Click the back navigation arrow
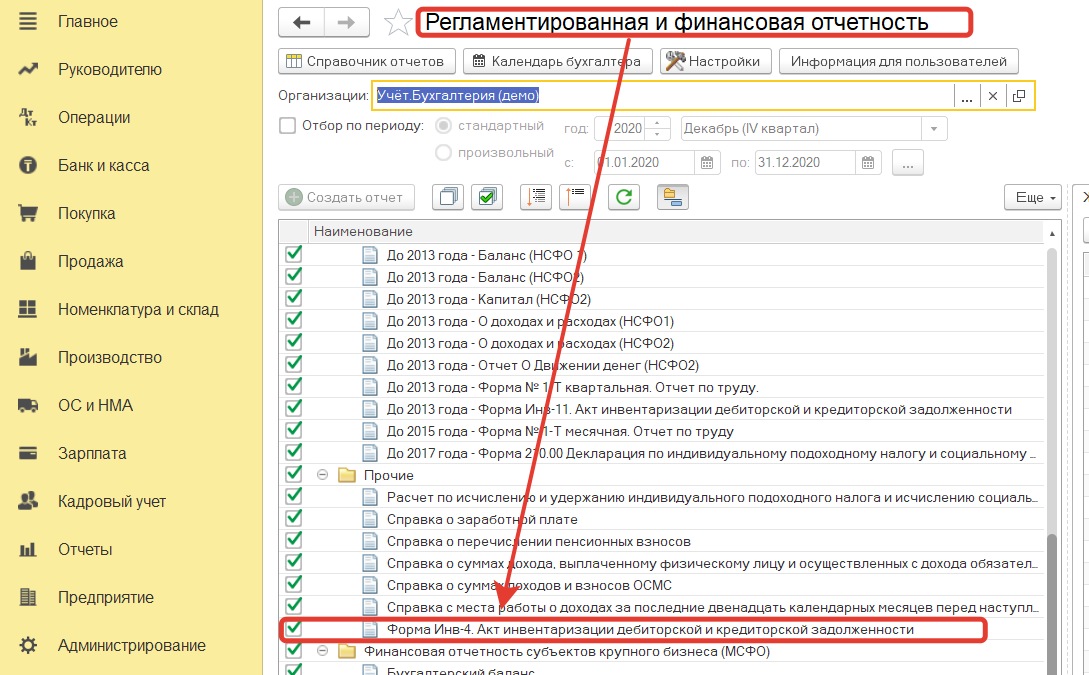The height and width of the screenshot is (675, 1089). [x=301, y=22]
